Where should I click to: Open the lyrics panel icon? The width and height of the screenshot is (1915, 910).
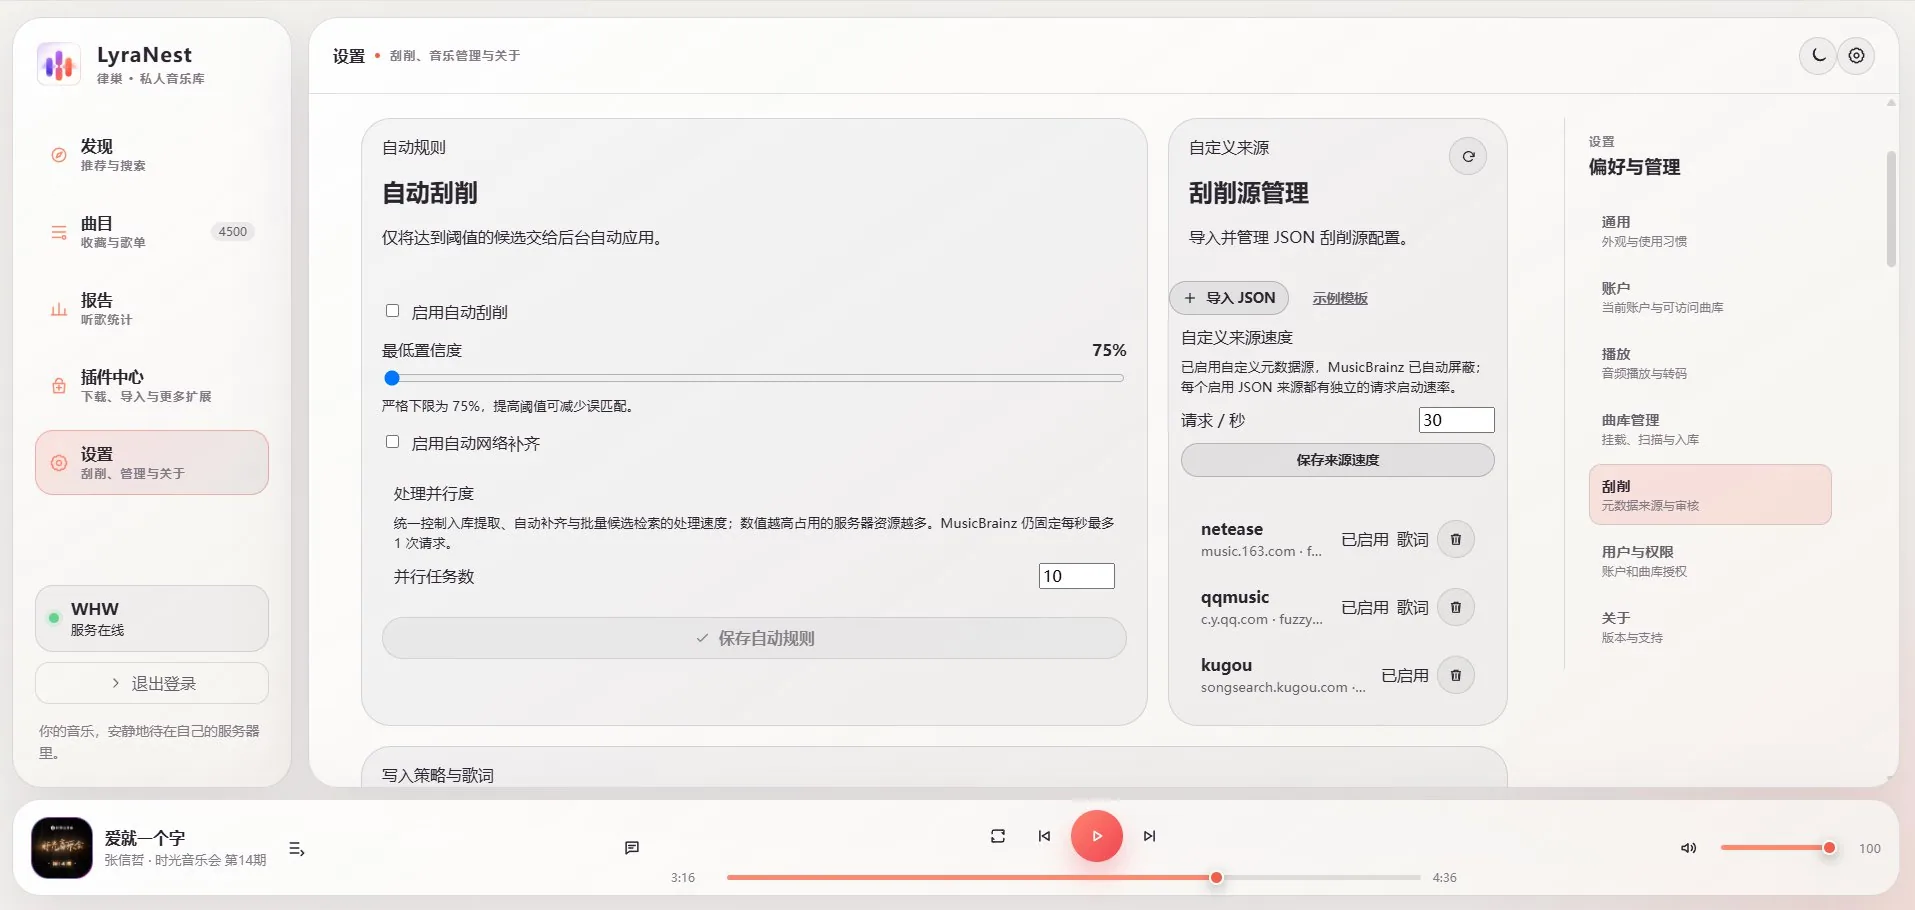[x=632, y=848]
